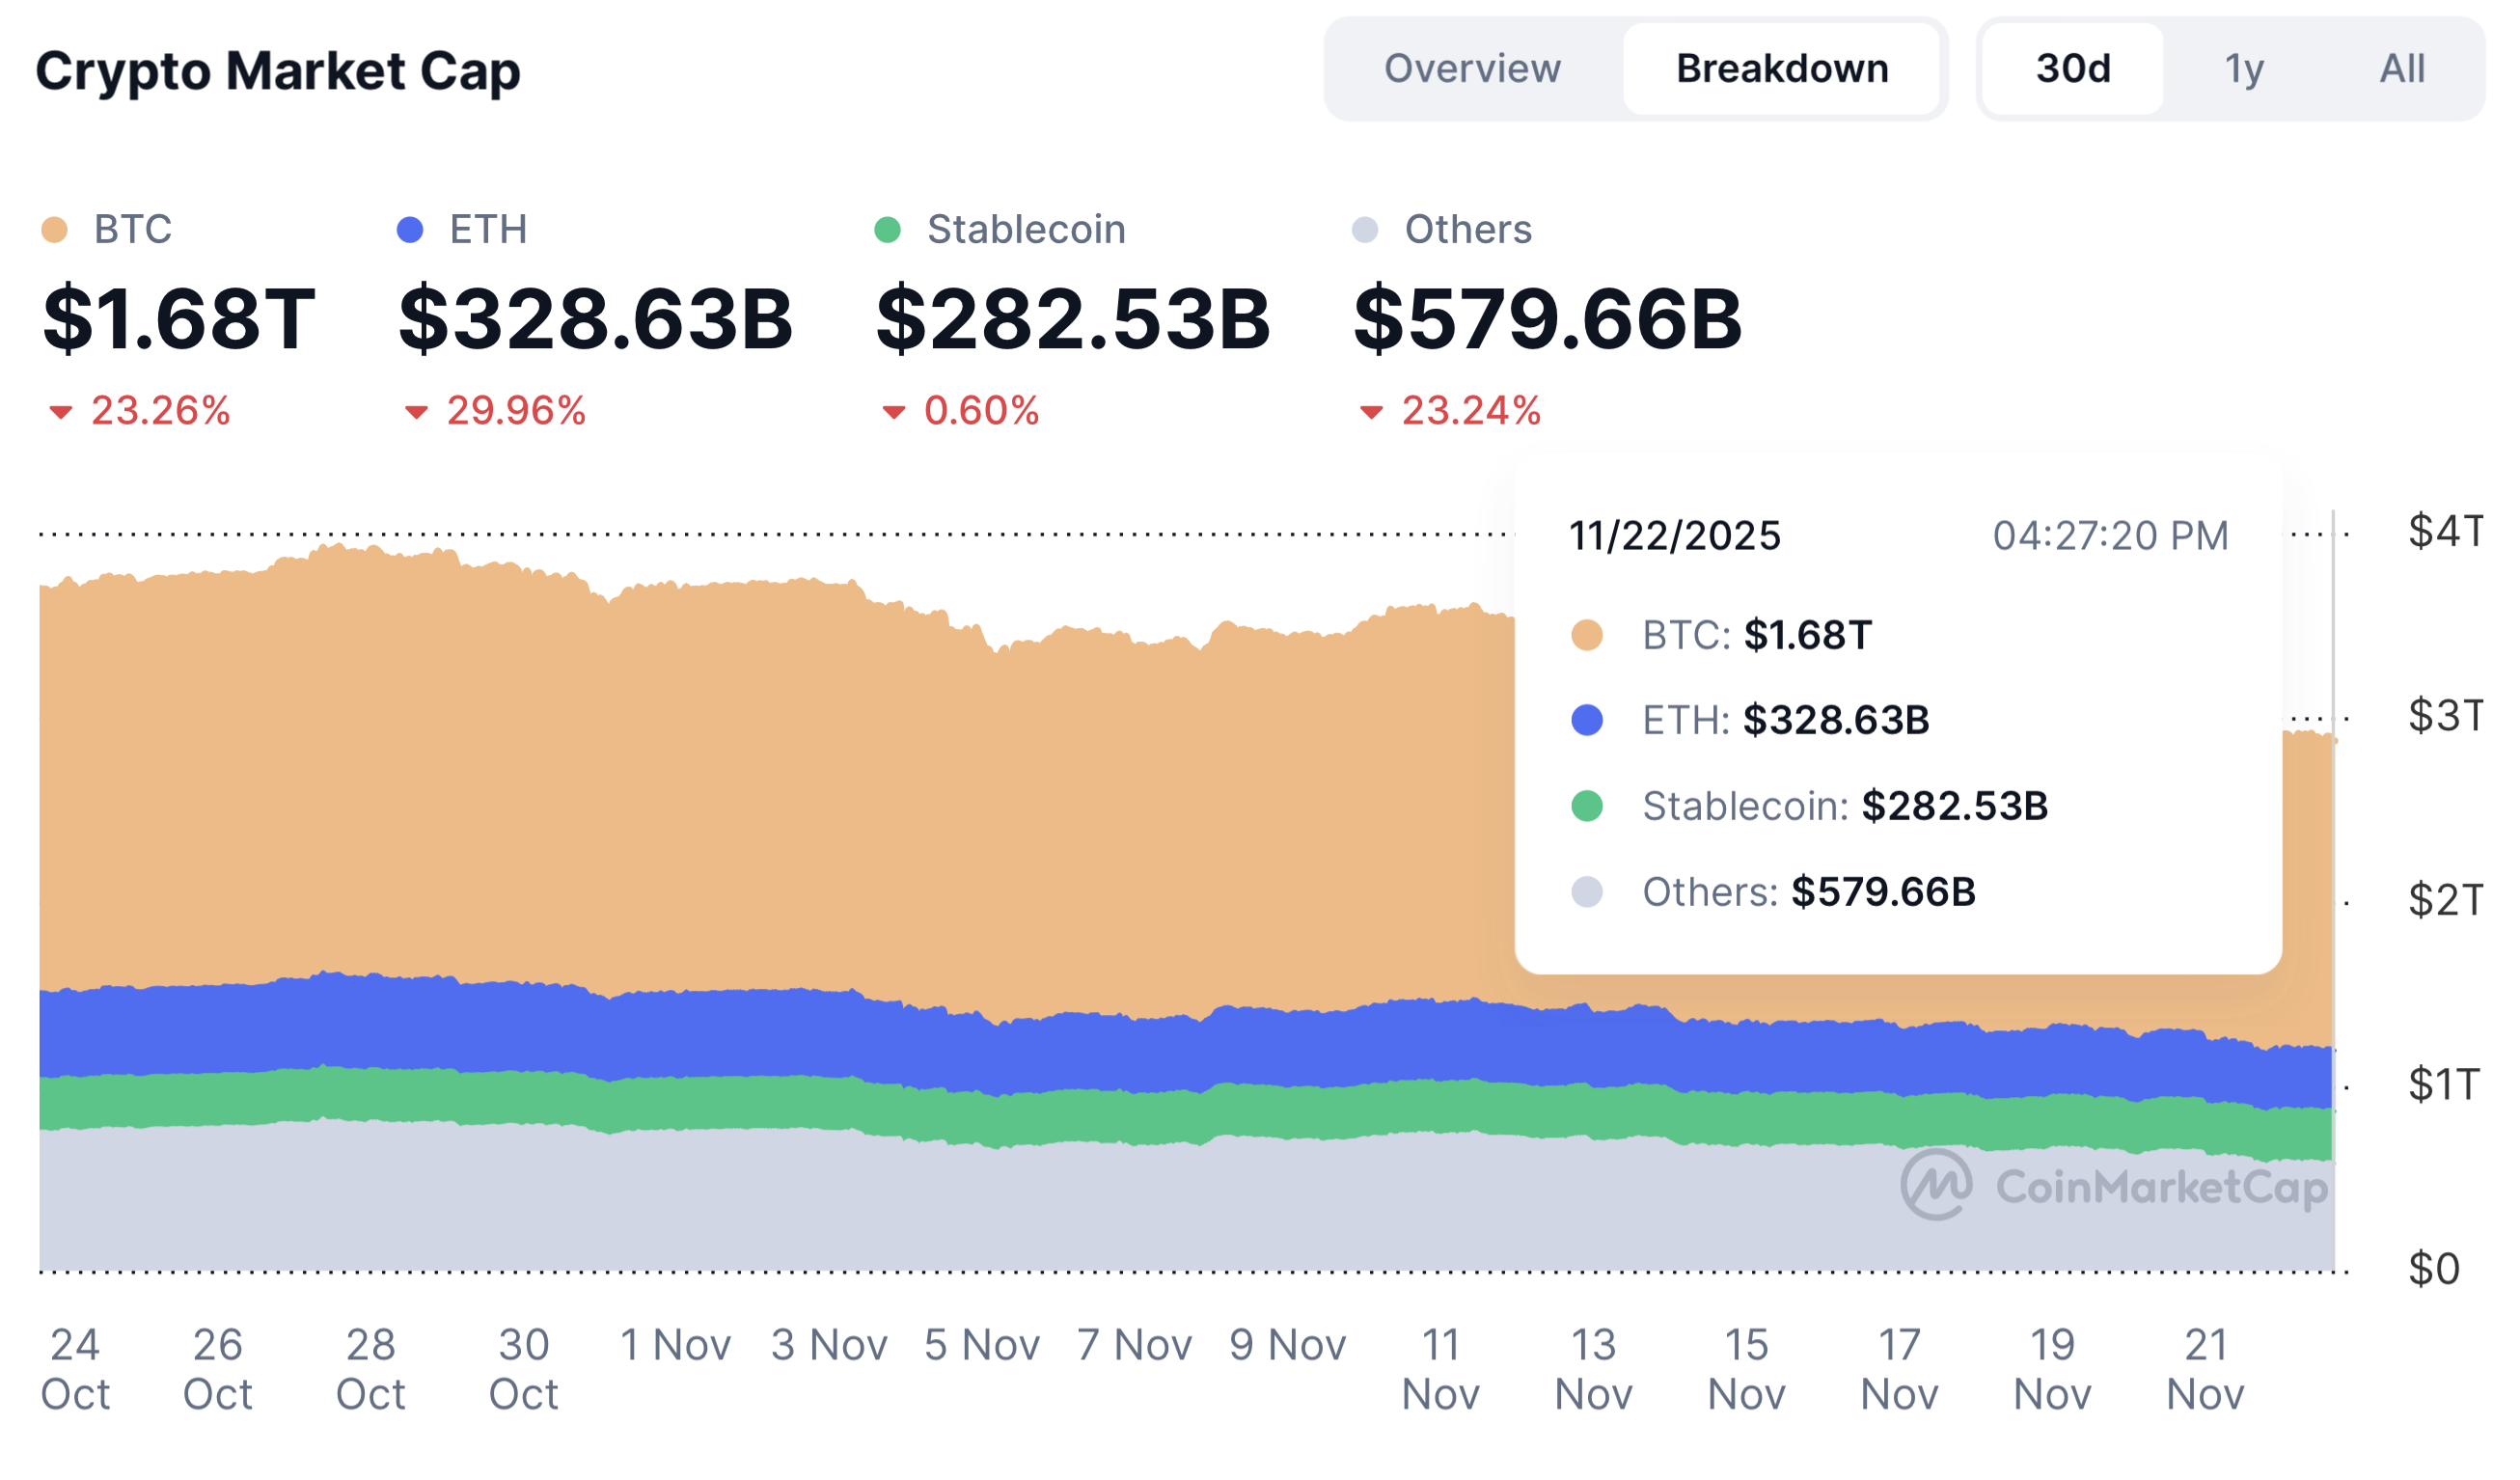Click the BTC dot inside the tooltip
The width and height of the screenshot is (2520, 1480).
click(x=1590, y=634)
